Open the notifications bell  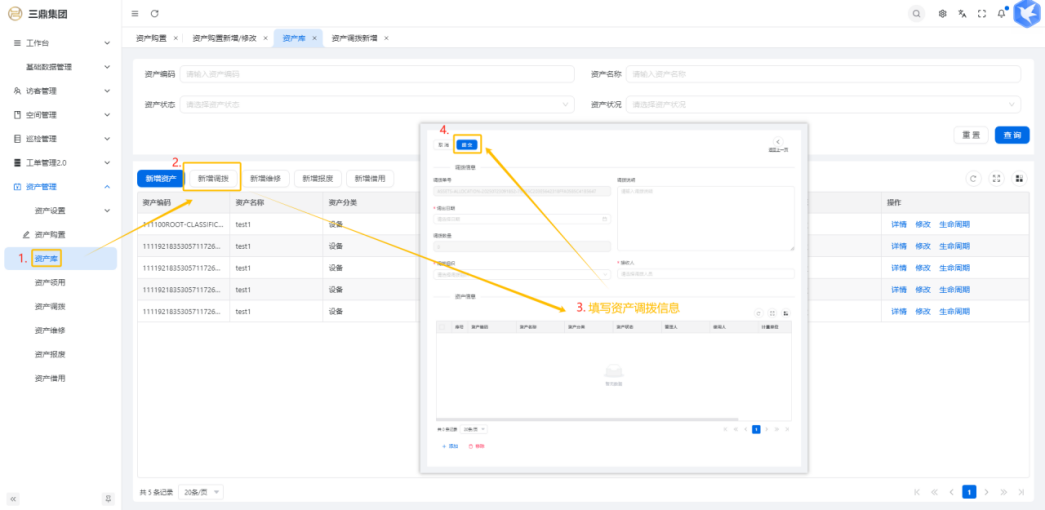tap(1001, 13)
